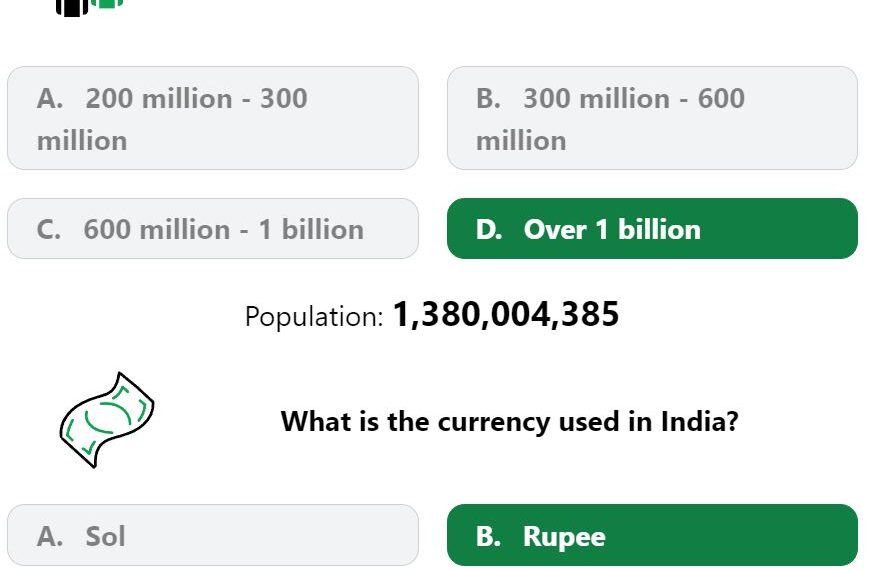
Task: Click the letter C. before 600 million
Action: tap(49, 230)
